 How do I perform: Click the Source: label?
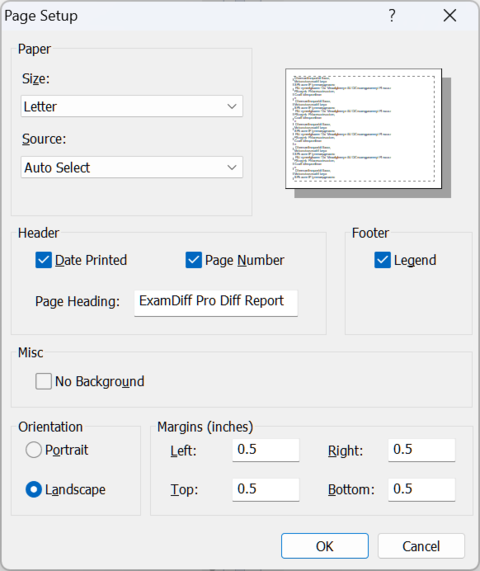(x=44, y=139)
